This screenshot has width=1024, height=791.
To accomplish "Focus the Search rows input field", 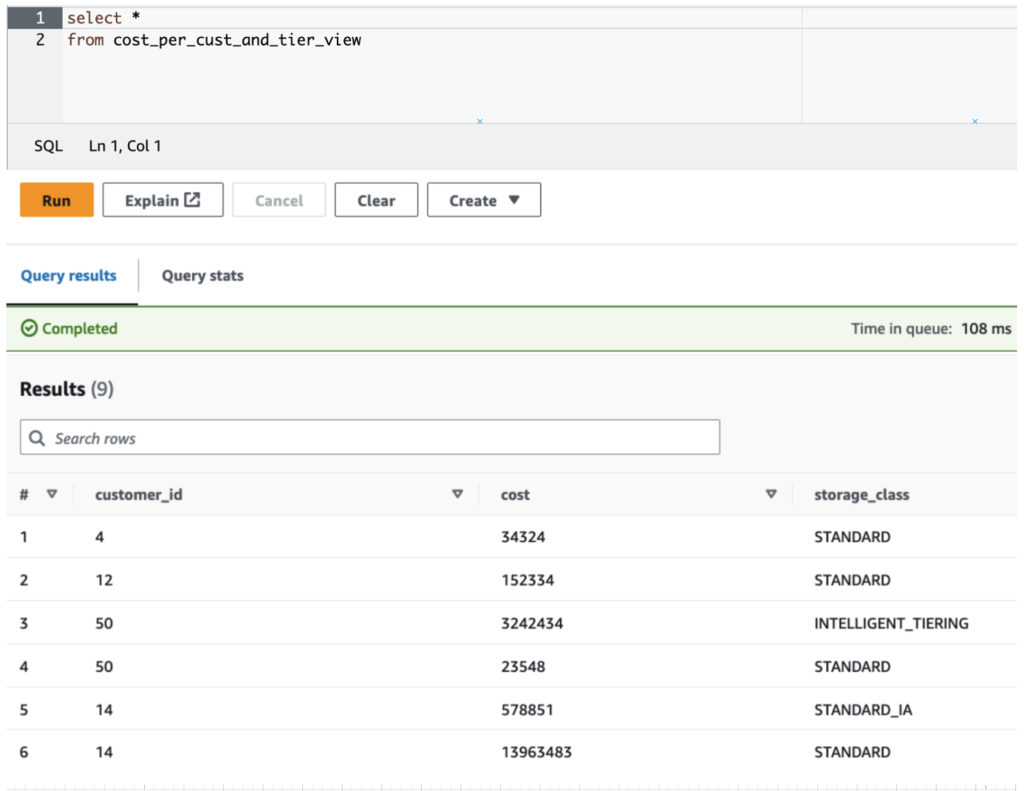I will (x=380, y=438).
